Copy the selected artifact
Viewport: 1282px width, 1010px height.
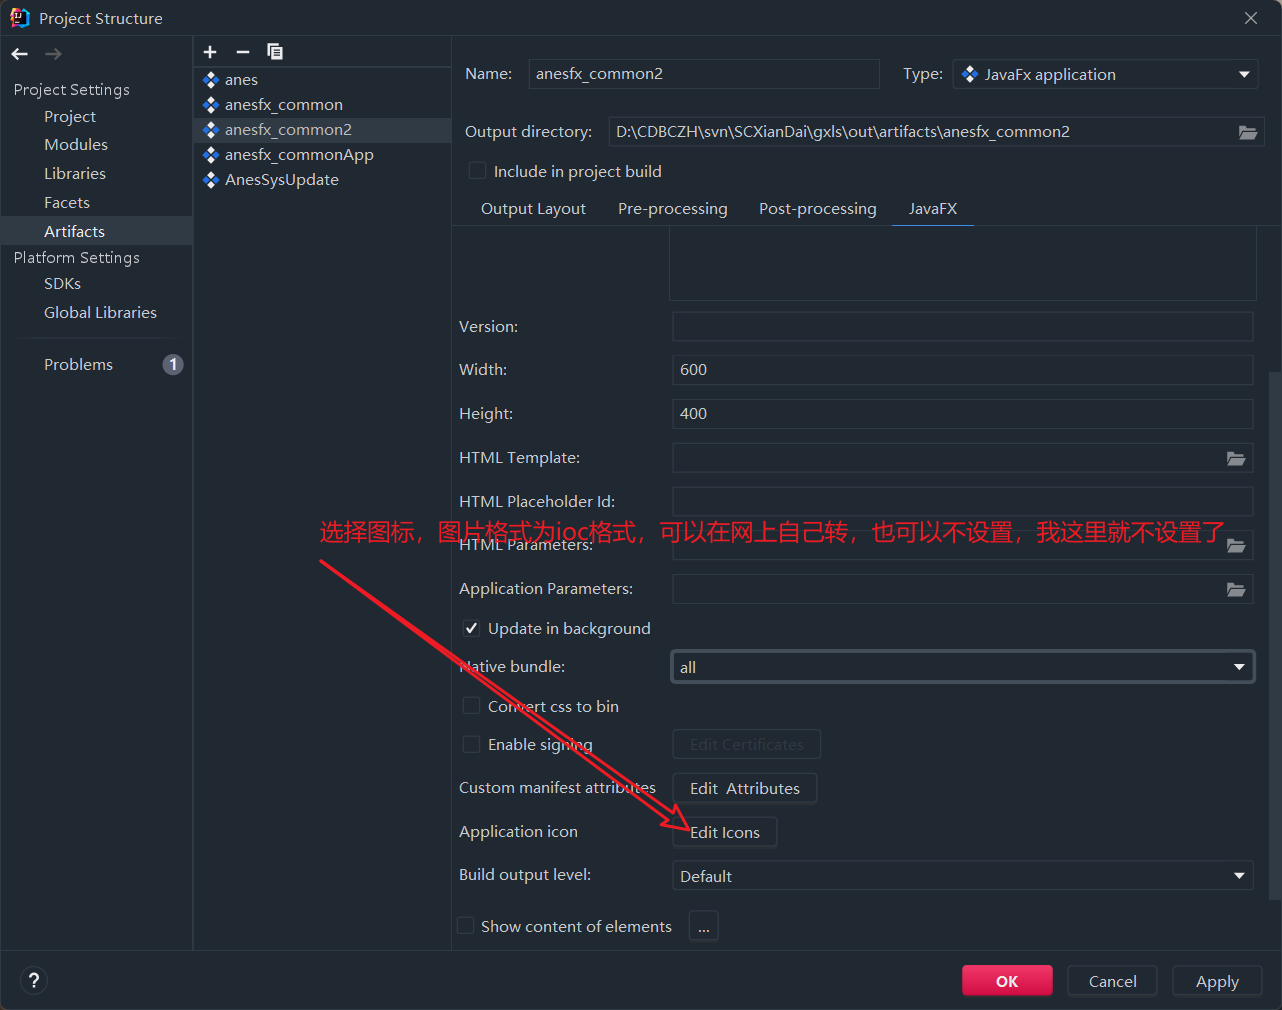click(275, 52)
